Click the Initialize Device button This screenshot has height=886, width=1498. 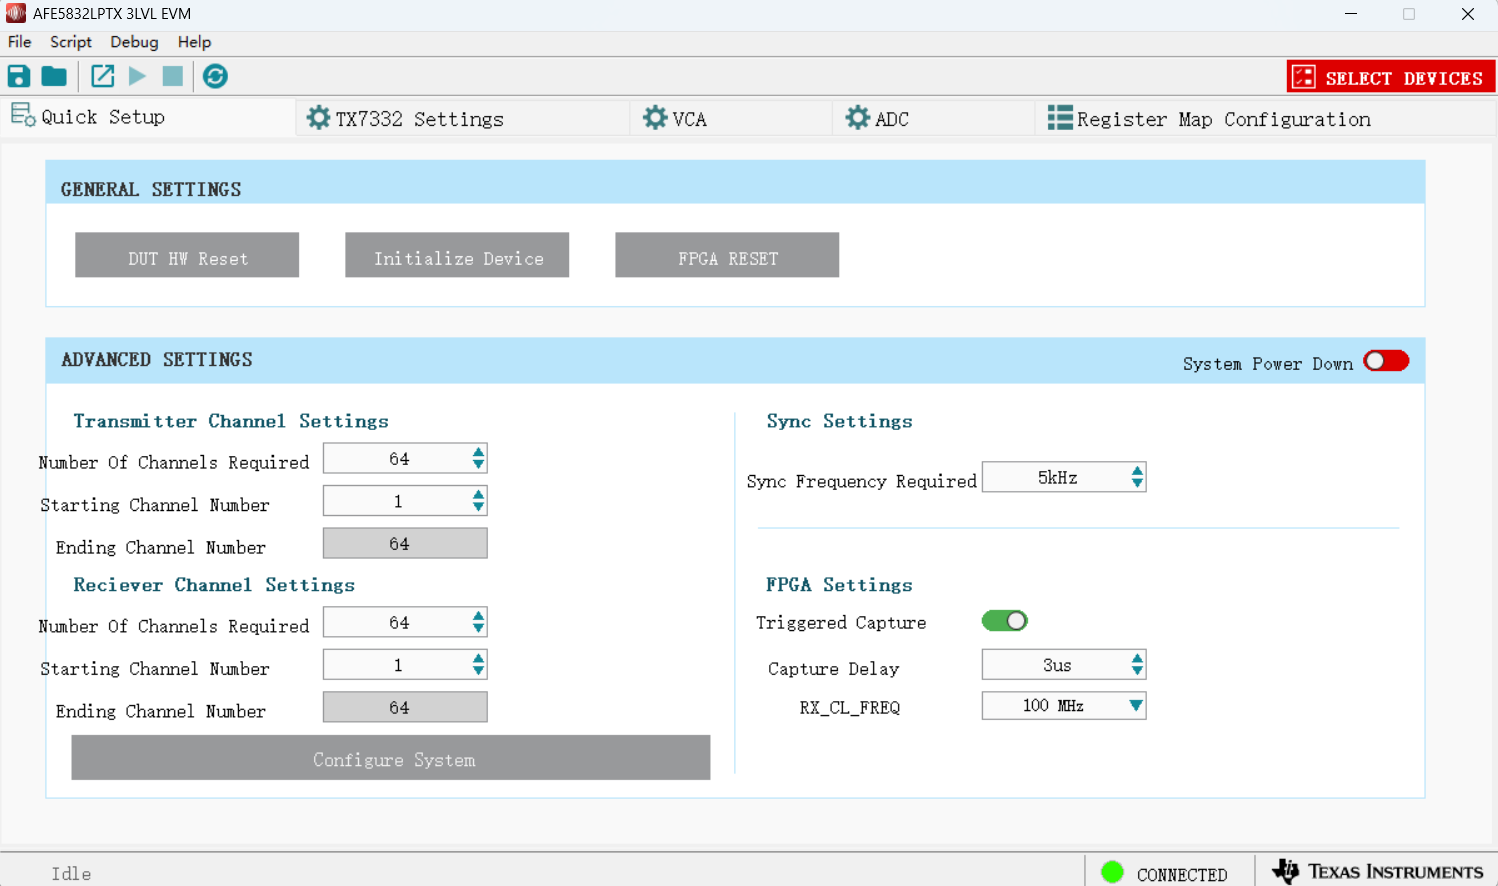point(457,255)
